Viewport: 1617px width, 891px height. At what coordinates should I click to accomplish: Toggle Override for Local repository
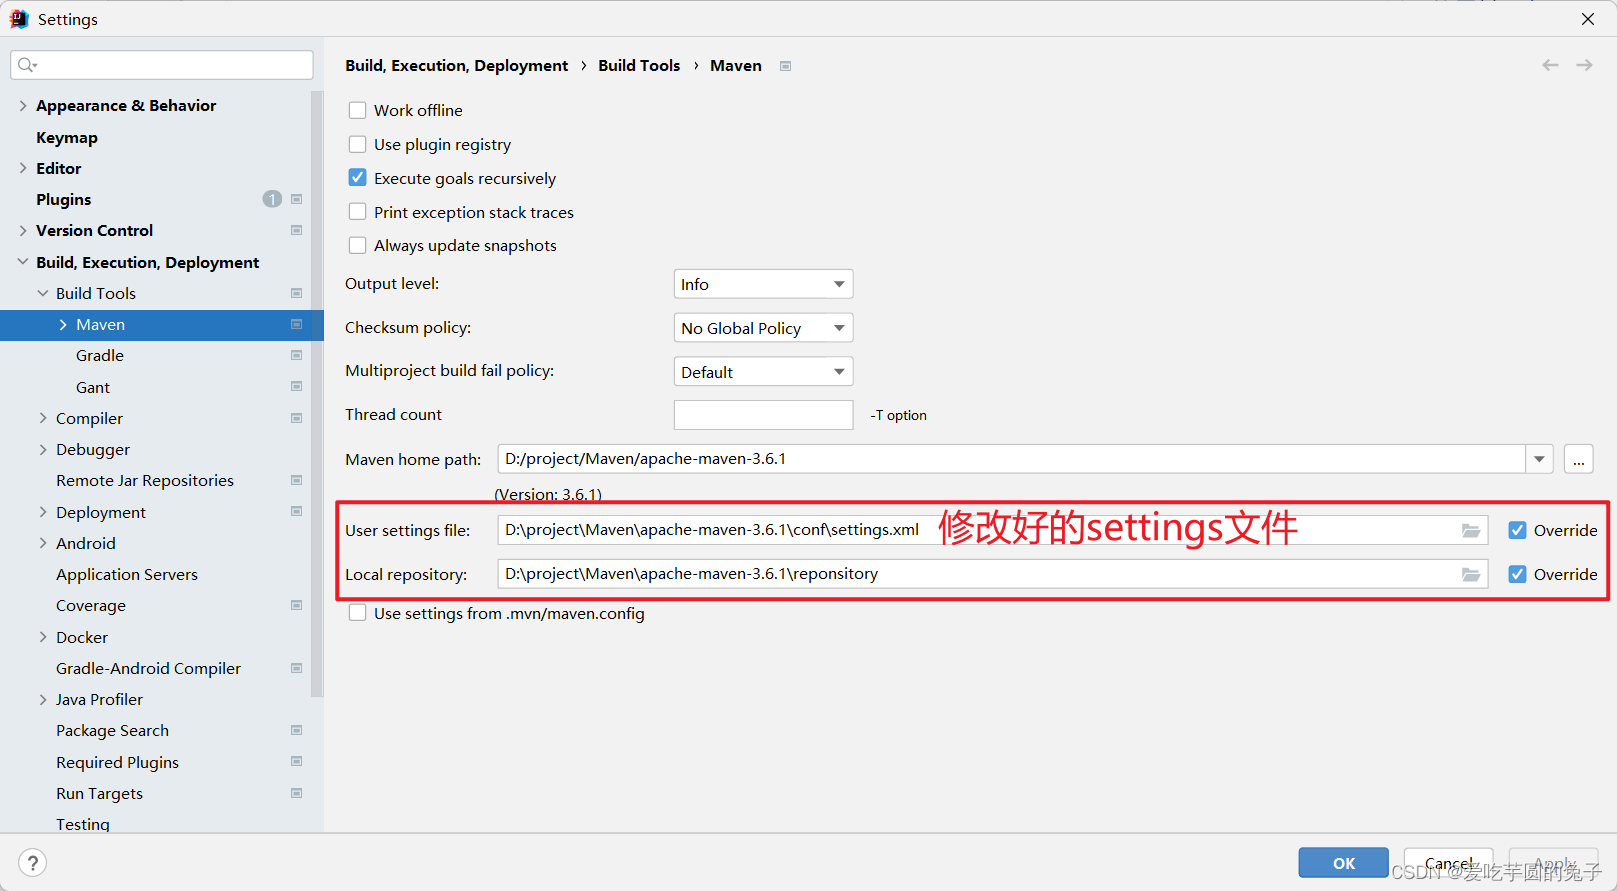click(1517, 574)
